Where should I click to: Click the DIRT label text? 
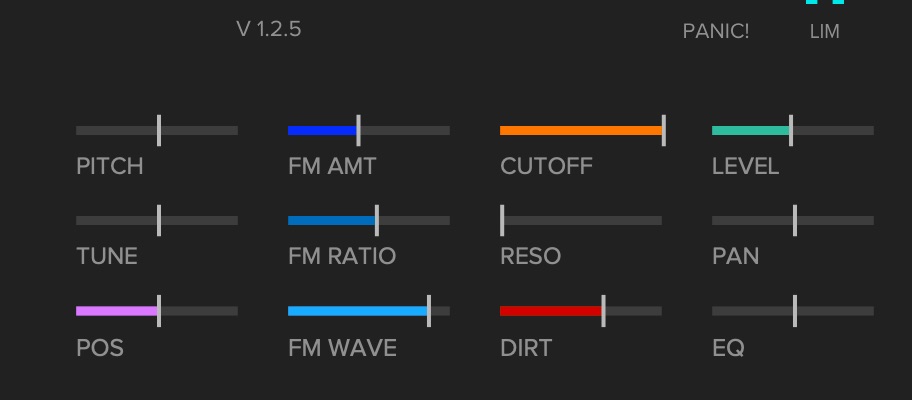click(x=525, y=348)
